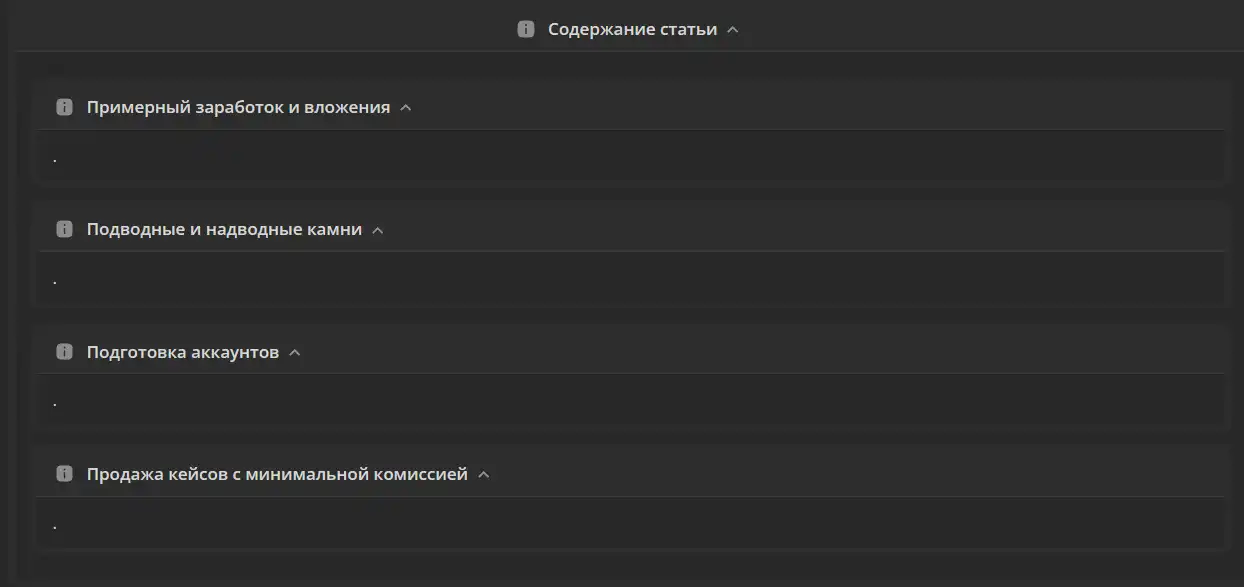Click info icon next to Подготовка аккаунтов

[64, 352]
